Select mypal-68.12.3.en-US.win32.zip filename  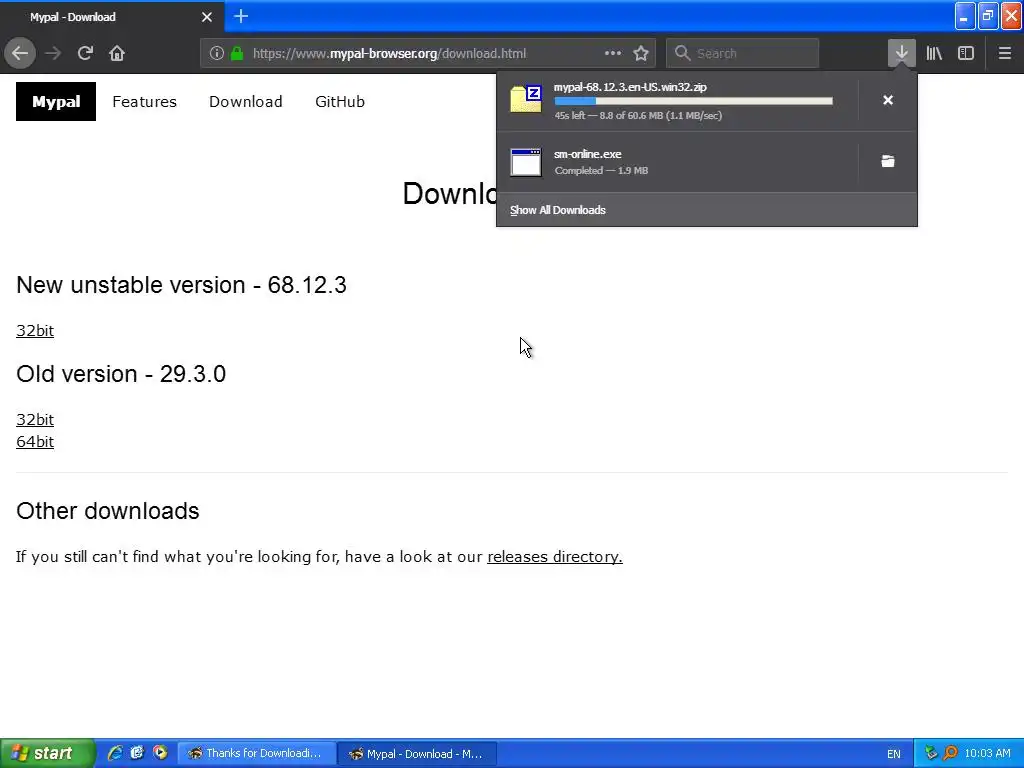[x=630, y=87]
